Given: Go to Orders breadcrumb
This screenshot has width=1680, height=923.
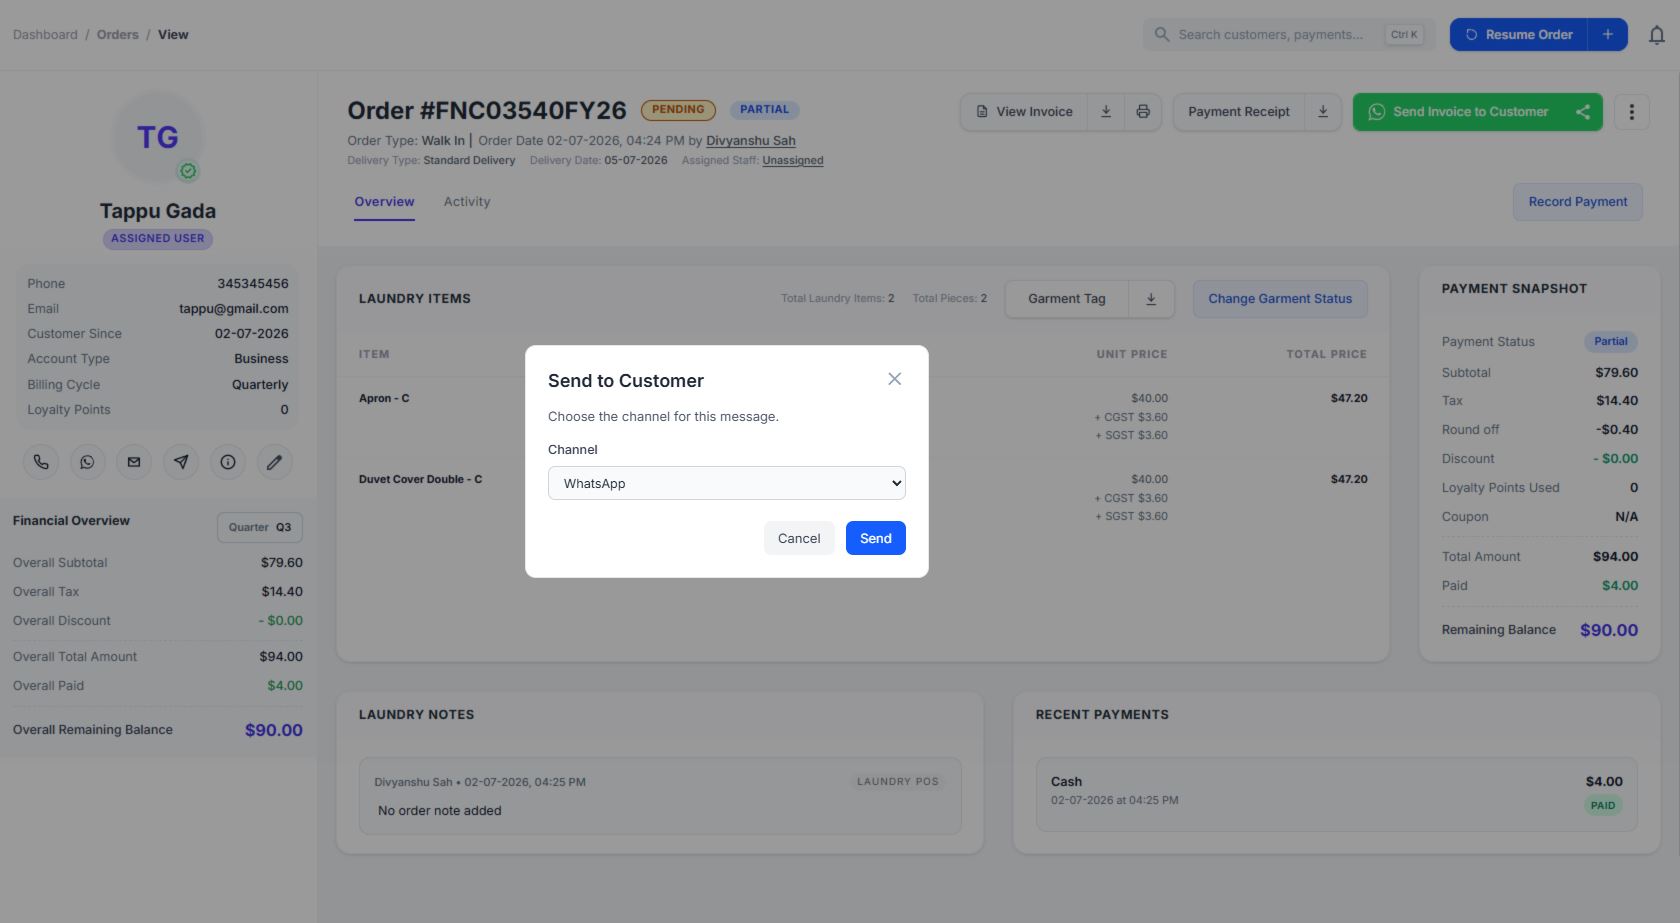Looking at the screenshot, I should click(x=118, y=34).
